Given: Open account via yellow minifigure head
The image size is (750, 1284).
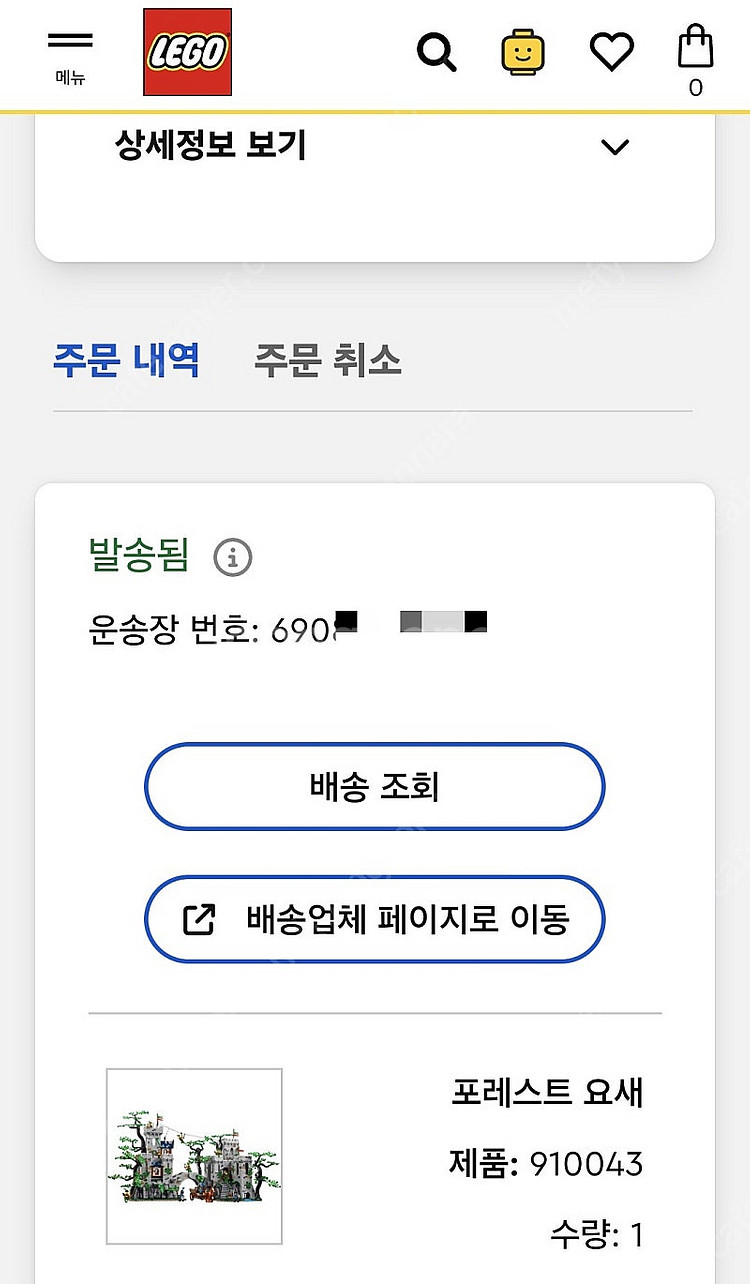Looking at the screenshot, I should (524, 52).
